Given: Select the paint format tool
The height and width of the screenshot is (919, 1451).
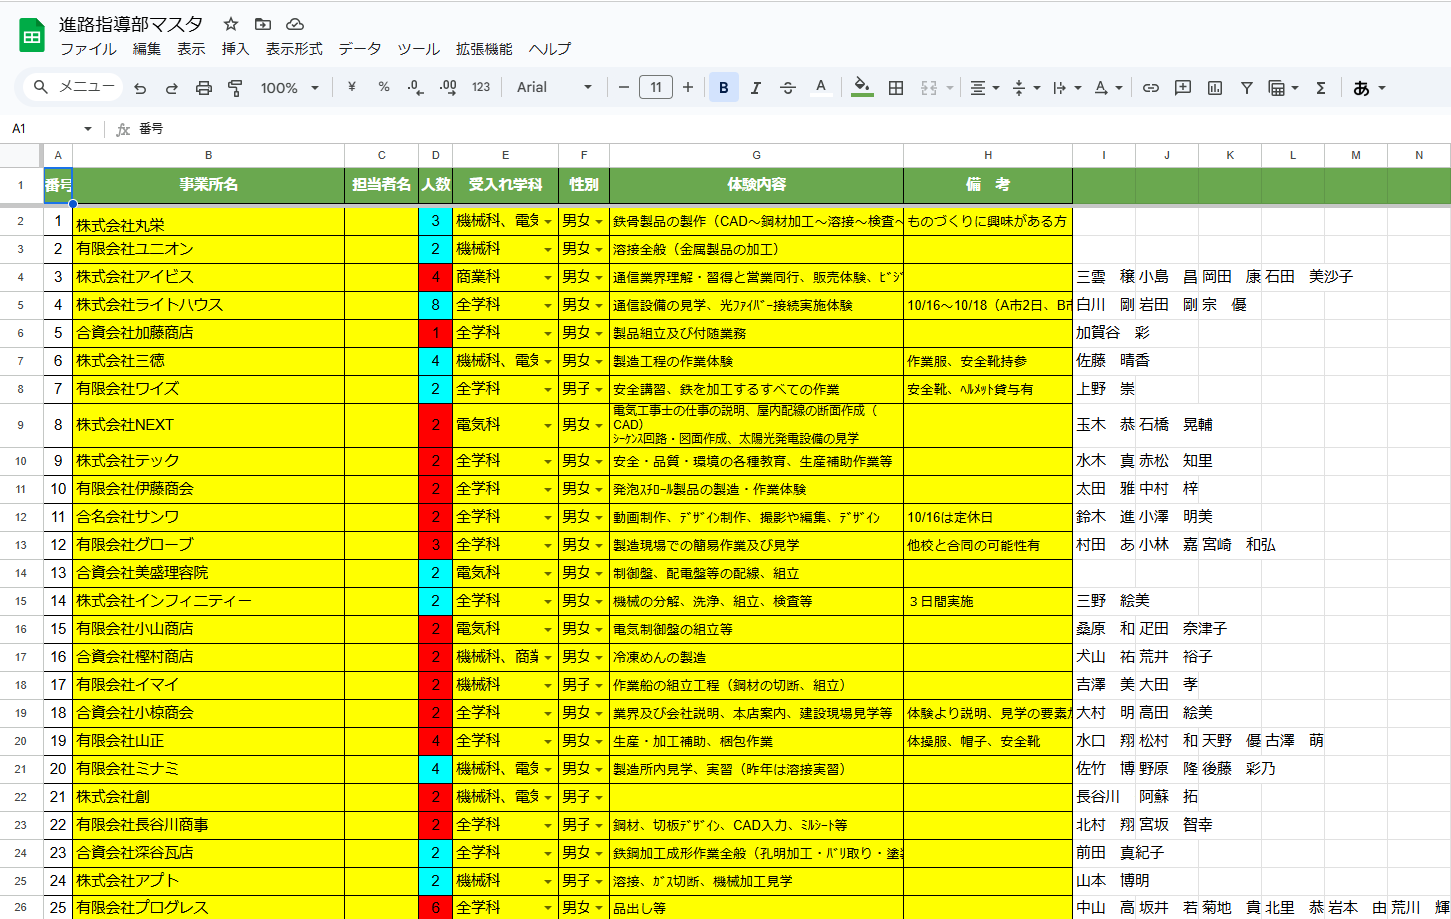Looking at the screenshot, I should [236, 88].
